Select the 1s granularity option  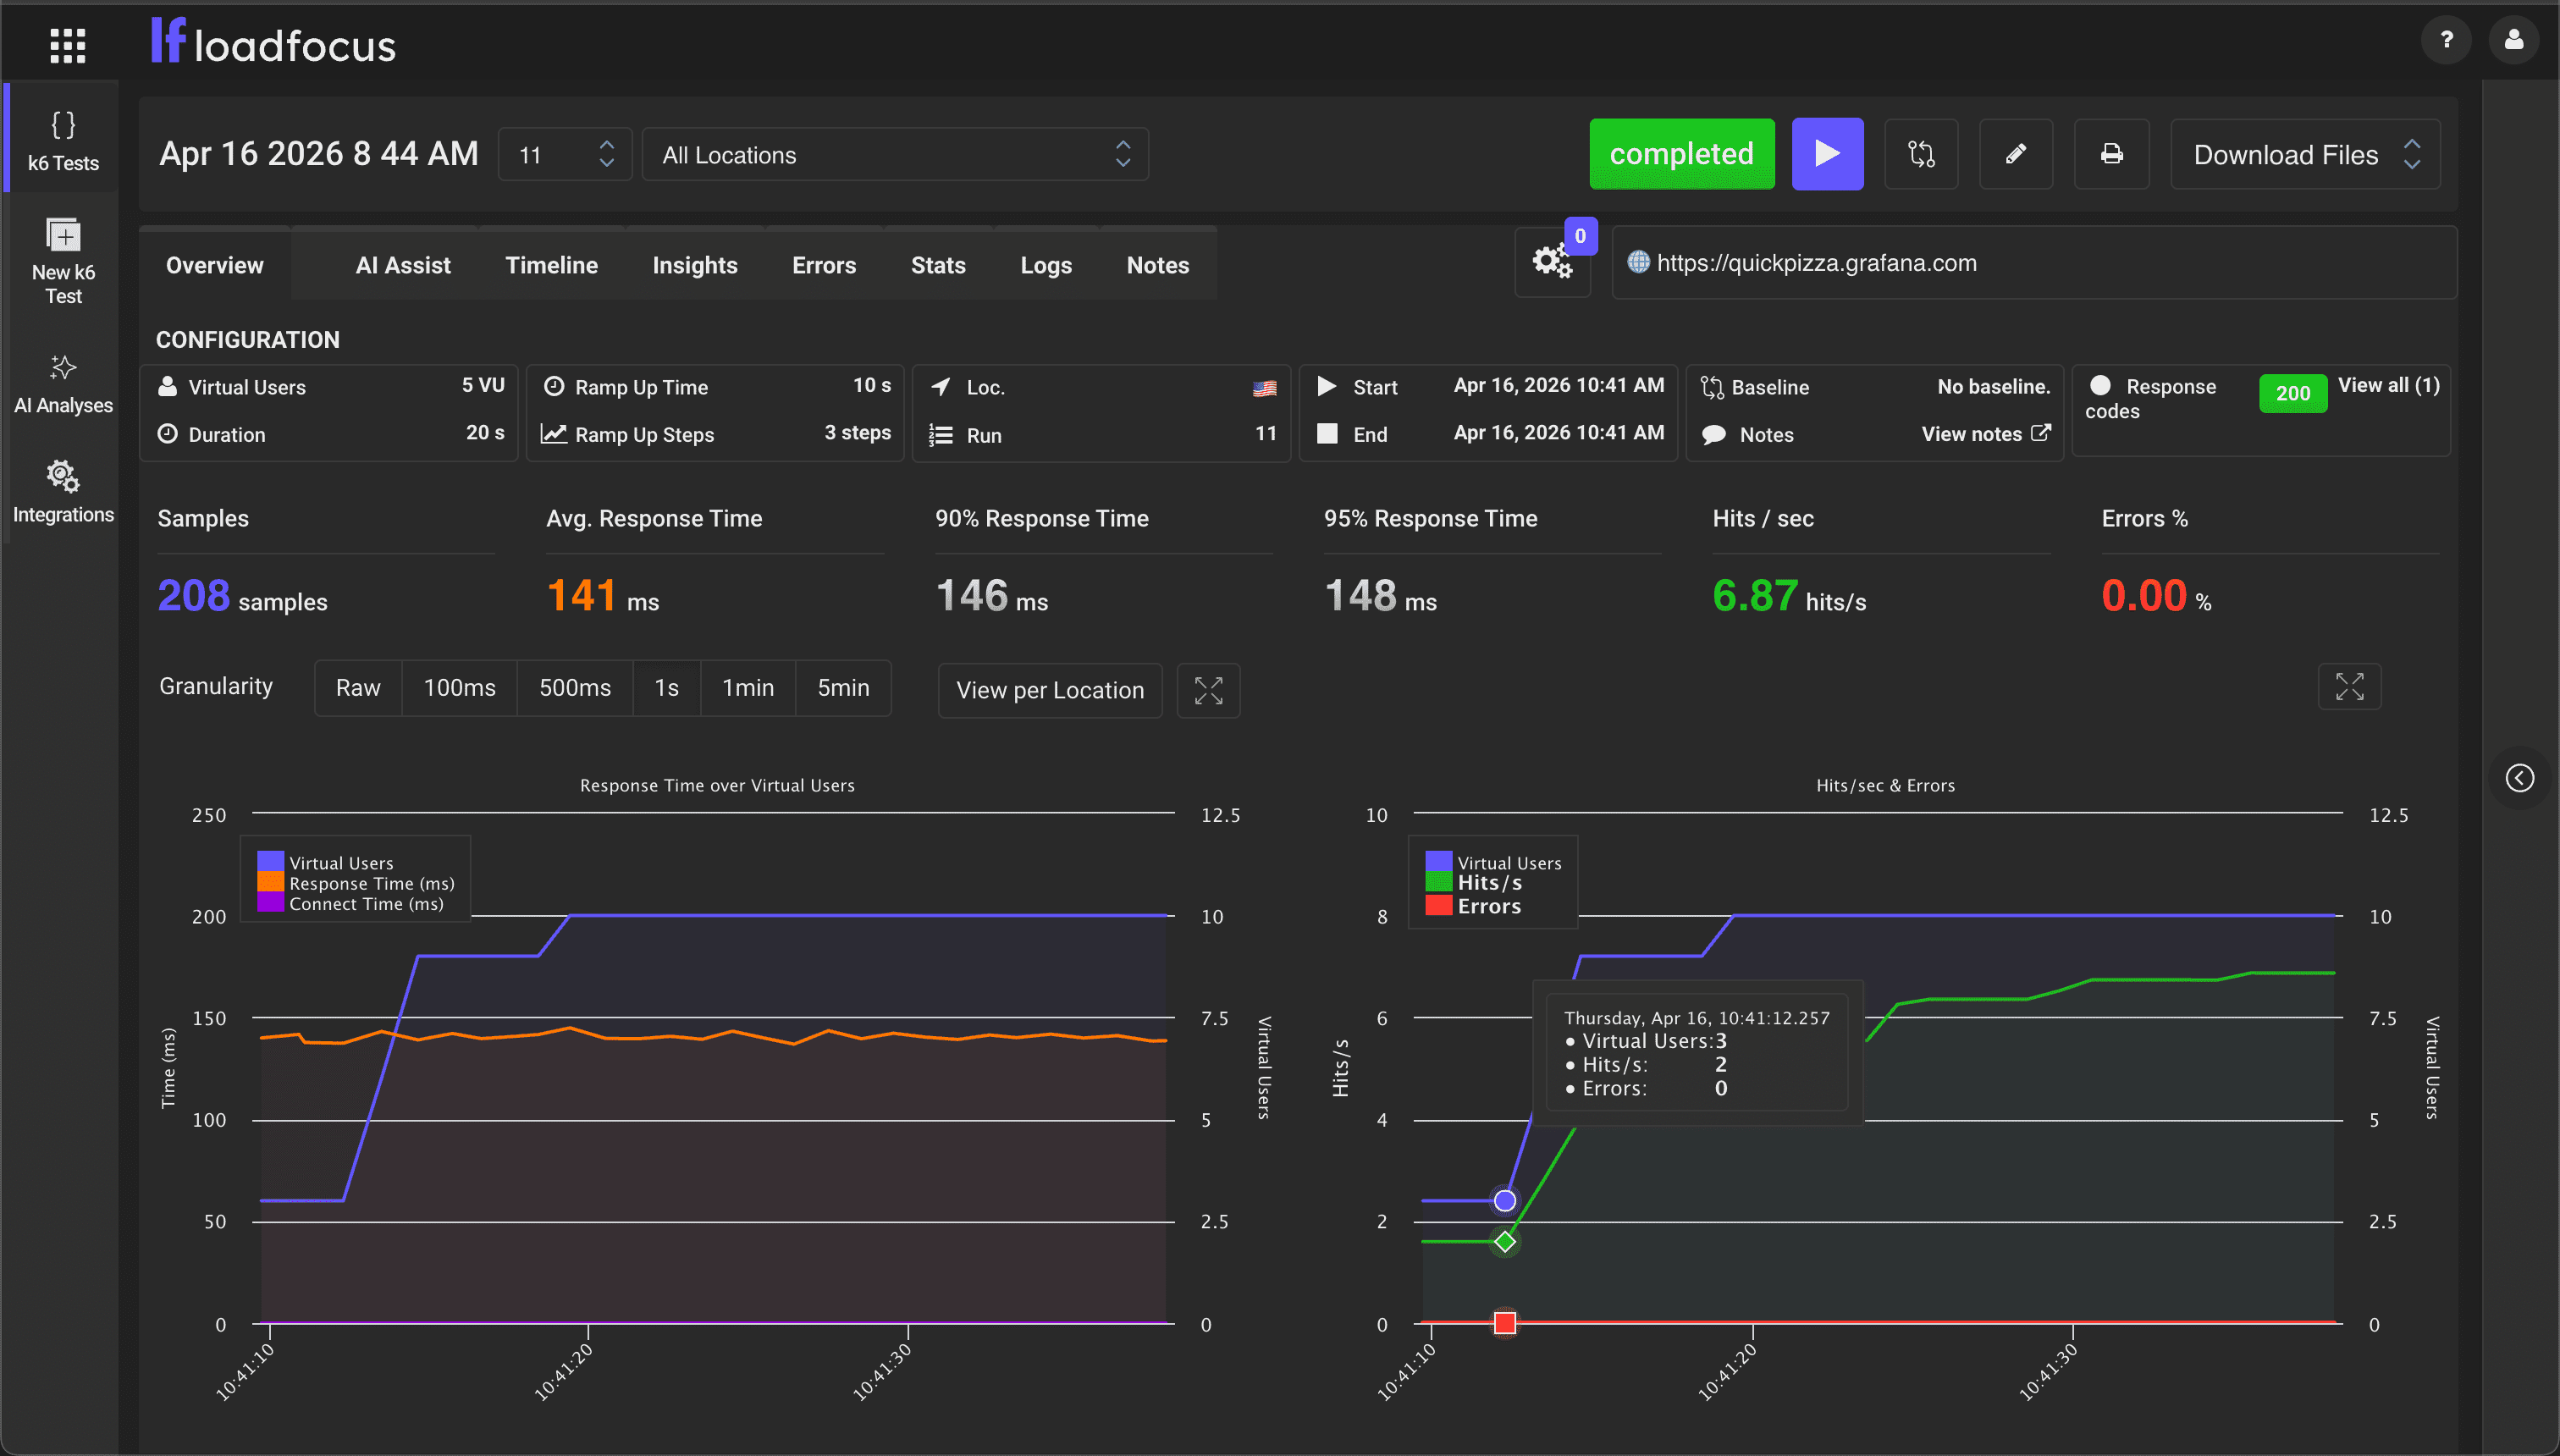pos(666,688)
